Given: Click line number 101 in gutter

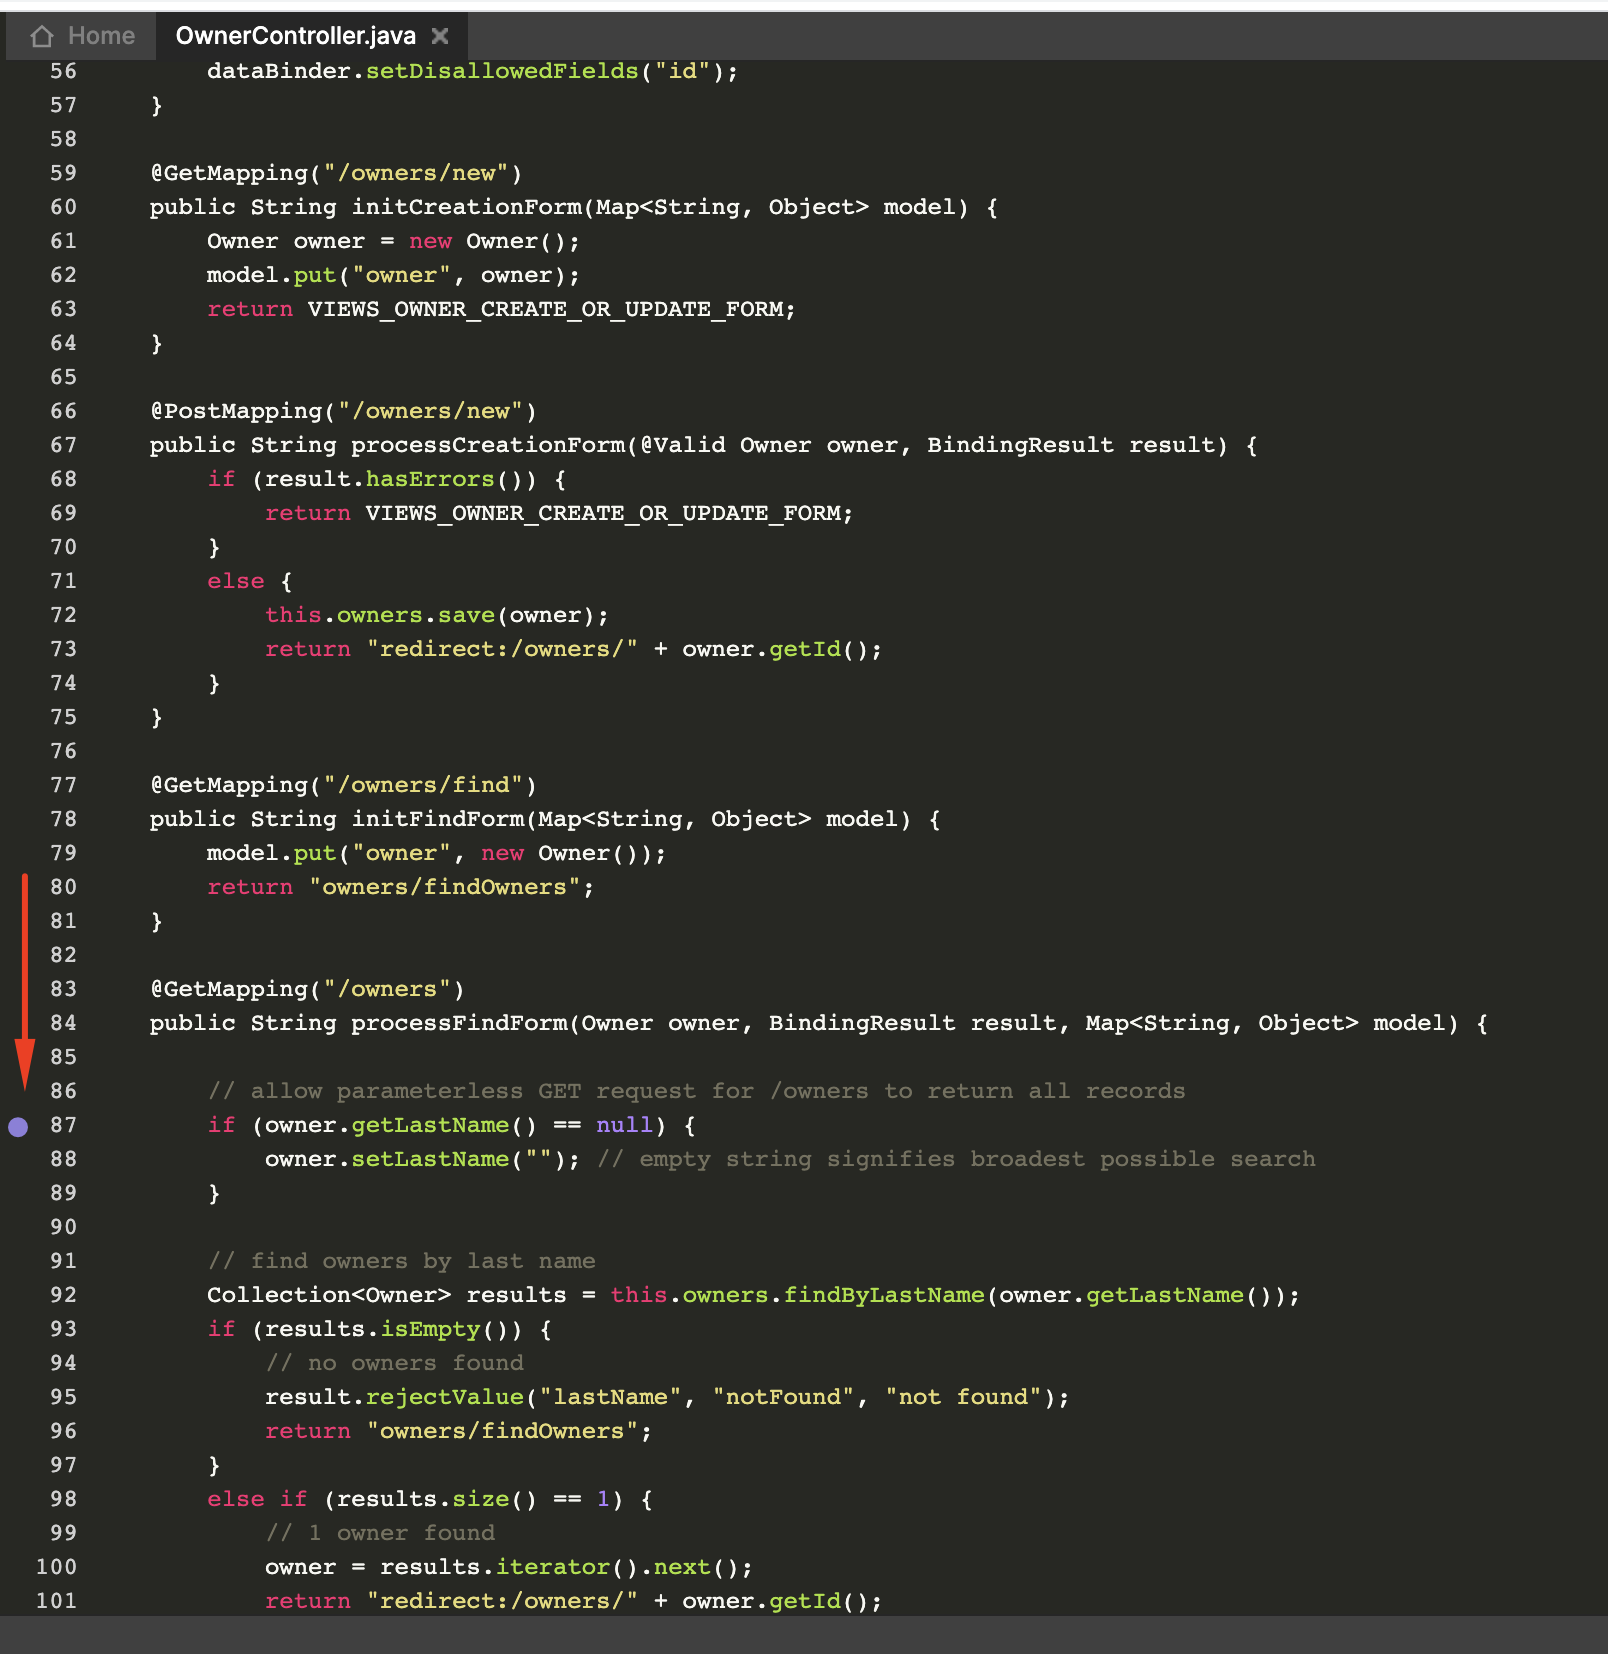Looking at the screenshot, I should point(56,1601).
